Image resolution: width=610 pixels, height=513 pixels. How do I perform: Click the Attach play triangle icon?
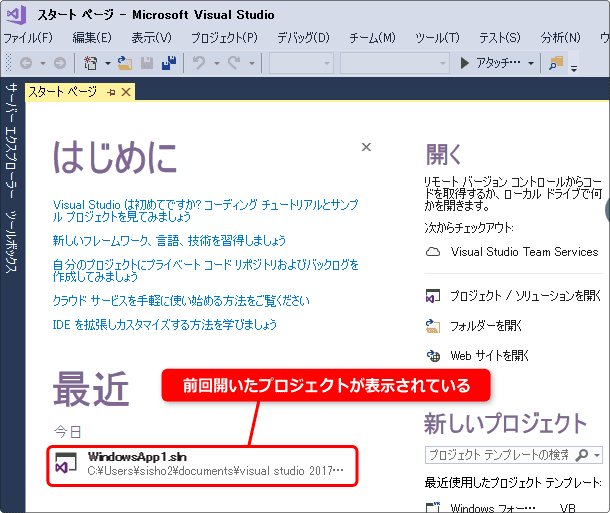(x=465, y=63)
